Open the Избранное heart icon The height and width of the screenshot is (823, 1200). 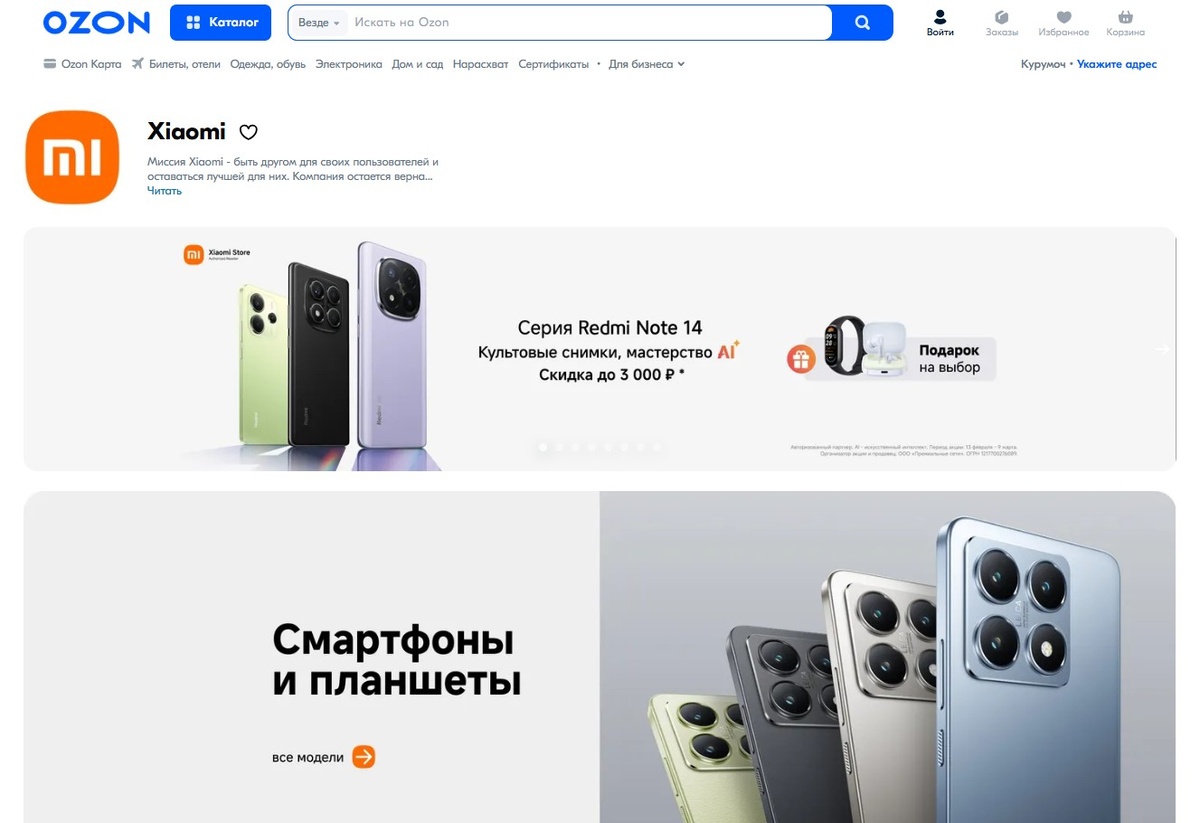coord(1064,23)
